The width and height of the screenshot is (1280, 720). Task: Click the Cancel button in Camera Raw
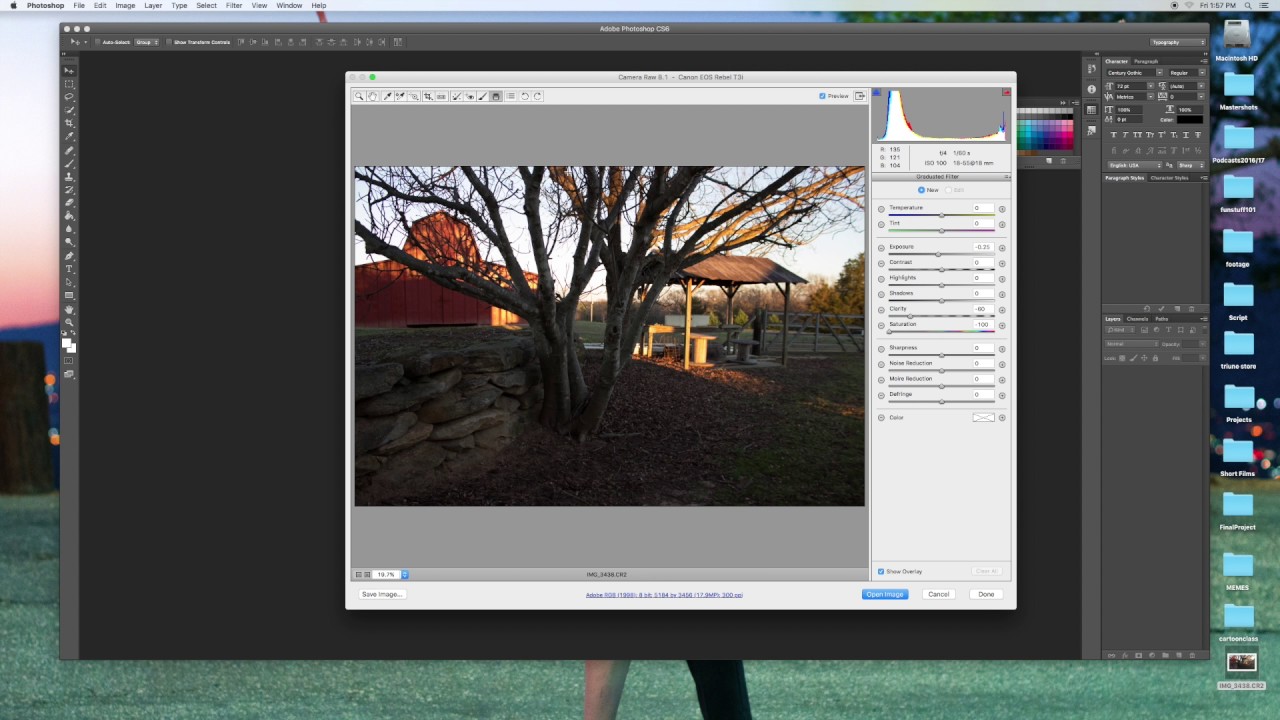coord(938,594)
